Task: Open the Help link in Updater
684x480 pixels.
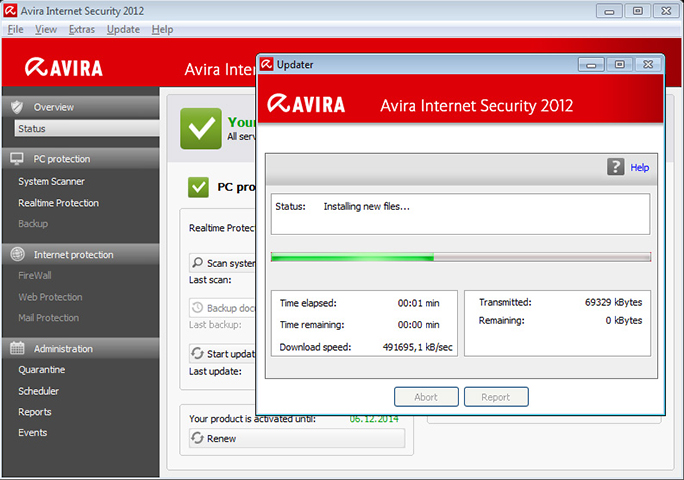Action: 639,168
